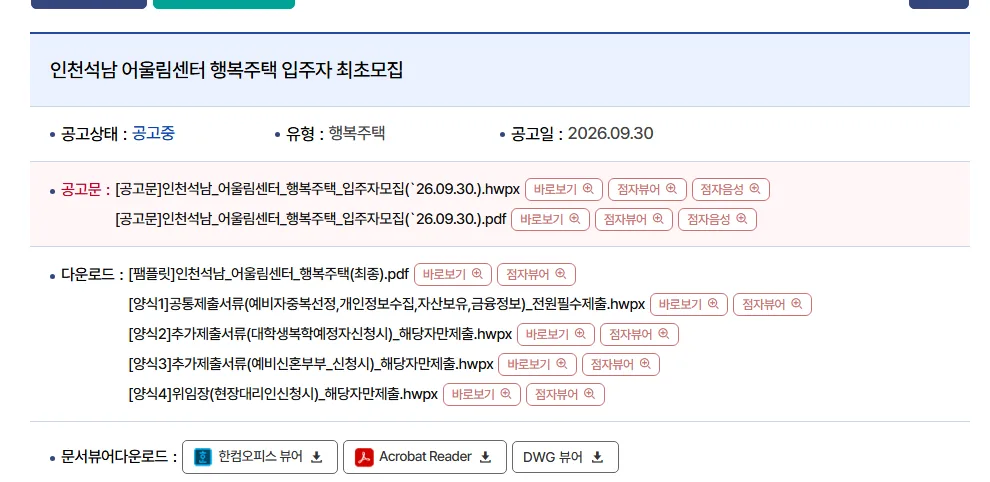Click 바로보기 for 양식1 공통제출서류
The width and height of the screenshot is (990, 482).
pyautogui.click(x=689, y=304)
